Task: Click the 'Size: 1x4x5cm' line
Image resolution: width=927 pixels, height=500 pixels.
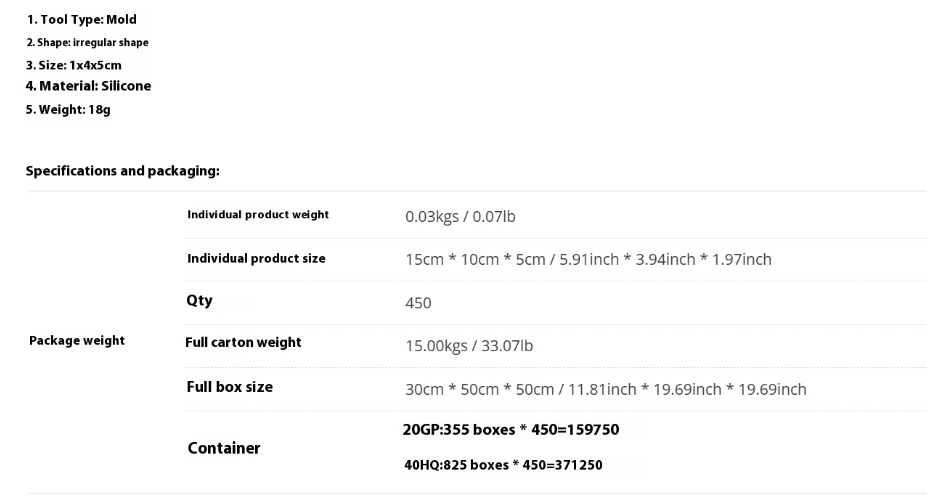Action: coord(74,65)
